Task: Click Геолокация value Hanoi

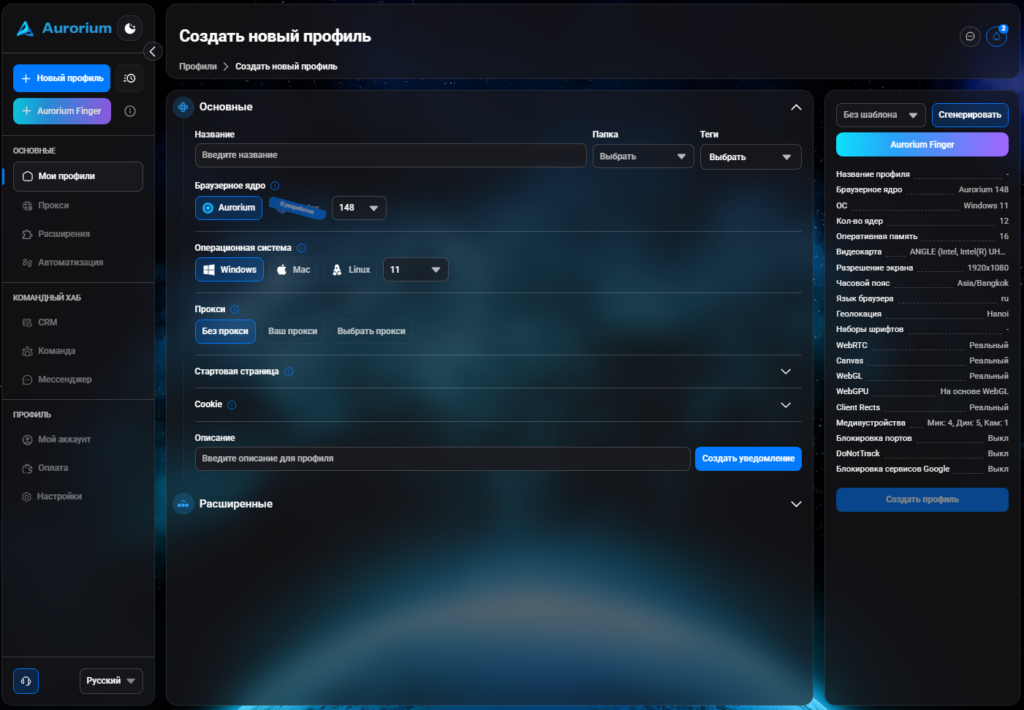Action: pos(997,314)
